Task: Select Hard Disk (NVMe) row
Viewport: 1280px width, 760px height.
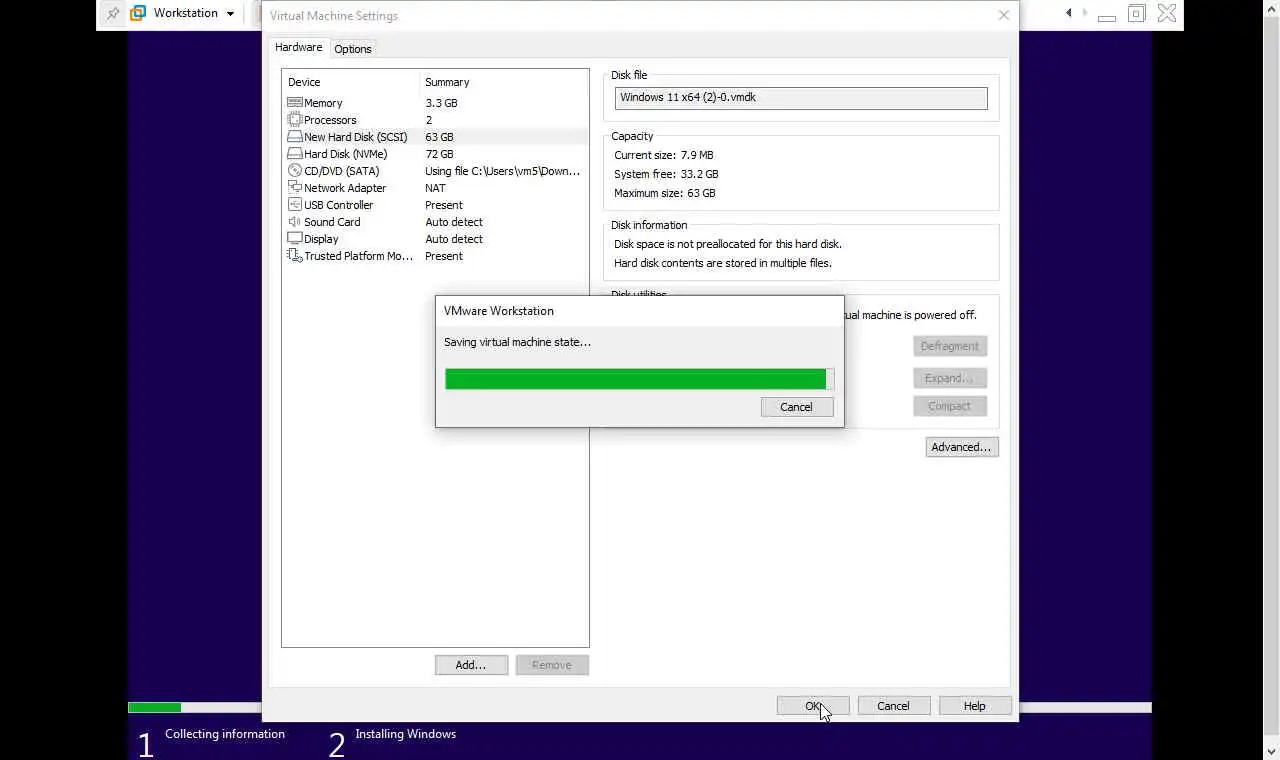Action: tap(435, 154)
